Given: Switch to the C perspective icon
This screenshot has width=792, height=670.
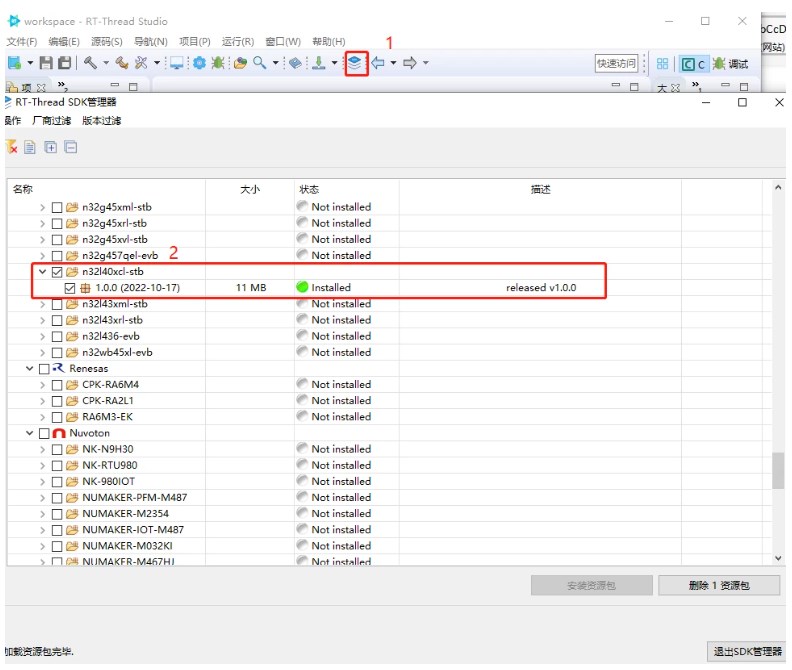Looking at the screenshot, I should click(694, 64).
